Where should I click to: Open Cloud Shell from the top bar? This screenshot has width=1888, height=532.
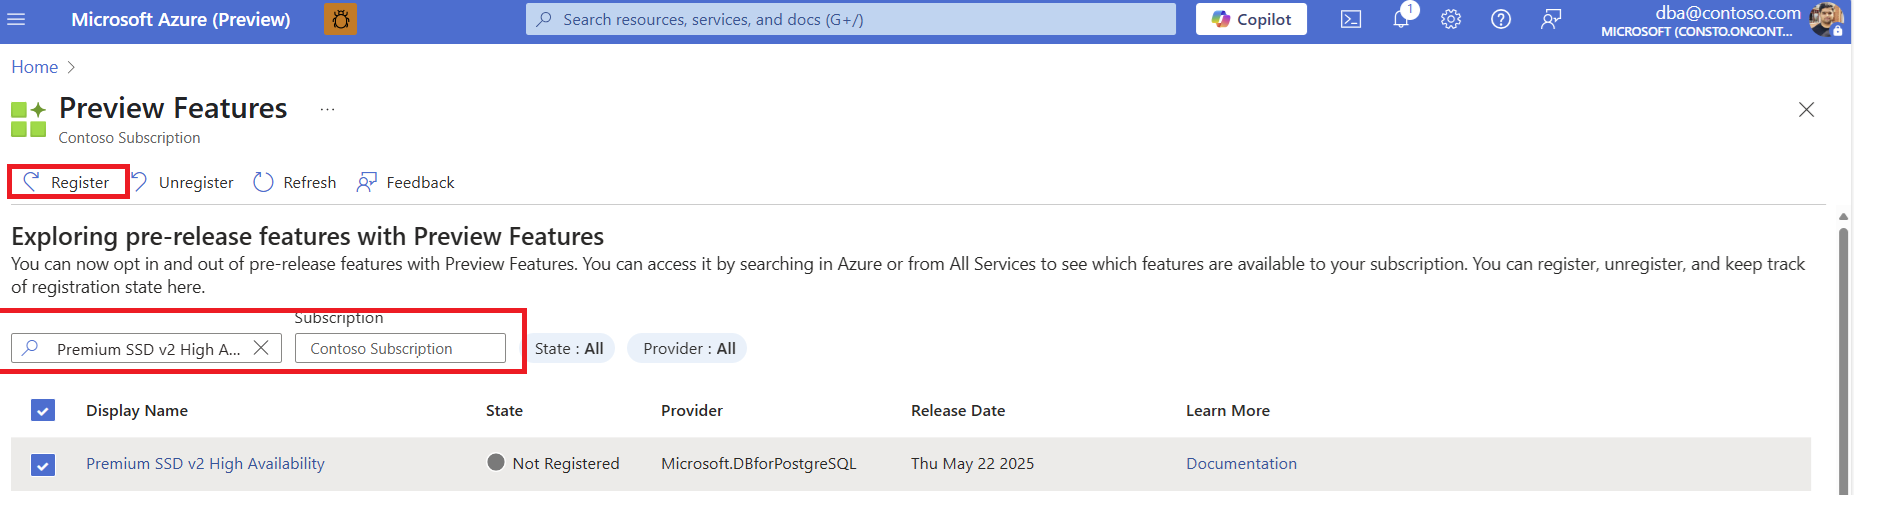tap(1351, 19)
